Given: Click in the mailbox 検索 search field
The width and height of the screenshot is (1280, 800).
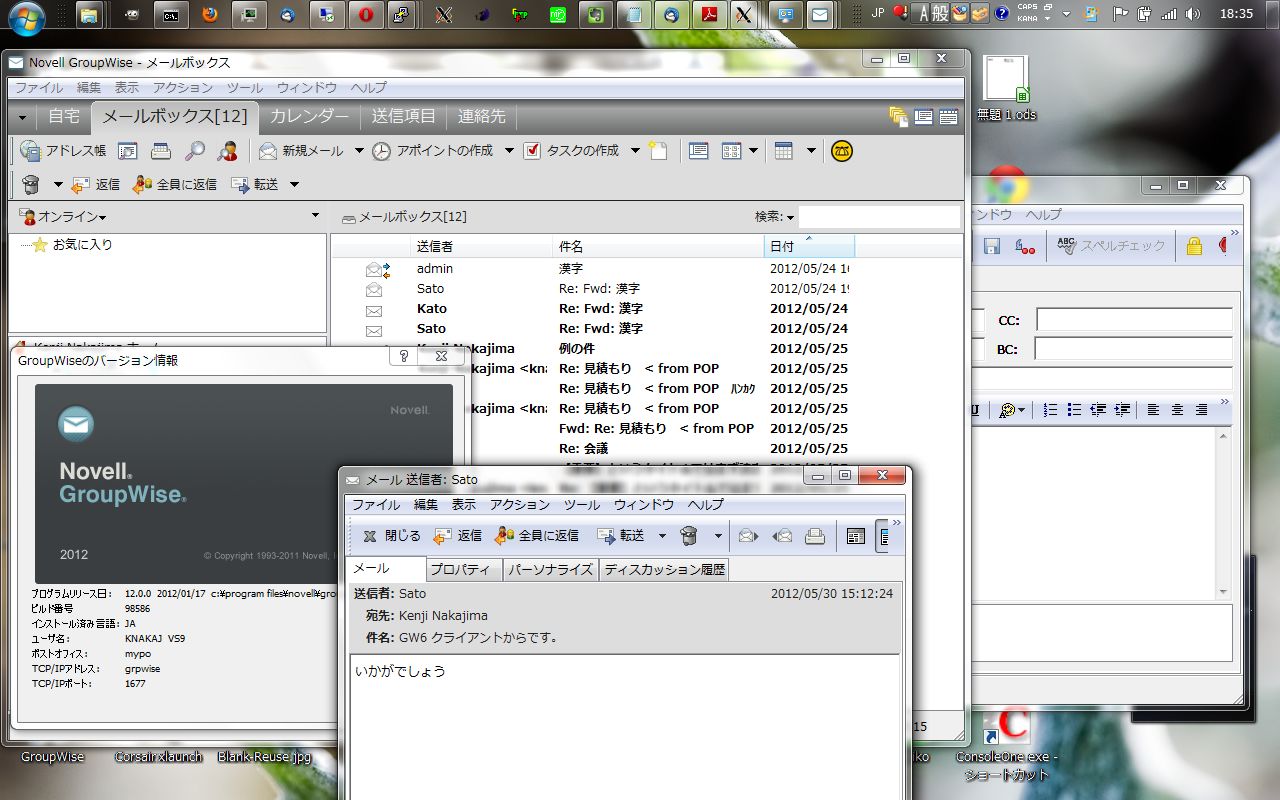Looking at the screenshot, I should click(879, 217).
